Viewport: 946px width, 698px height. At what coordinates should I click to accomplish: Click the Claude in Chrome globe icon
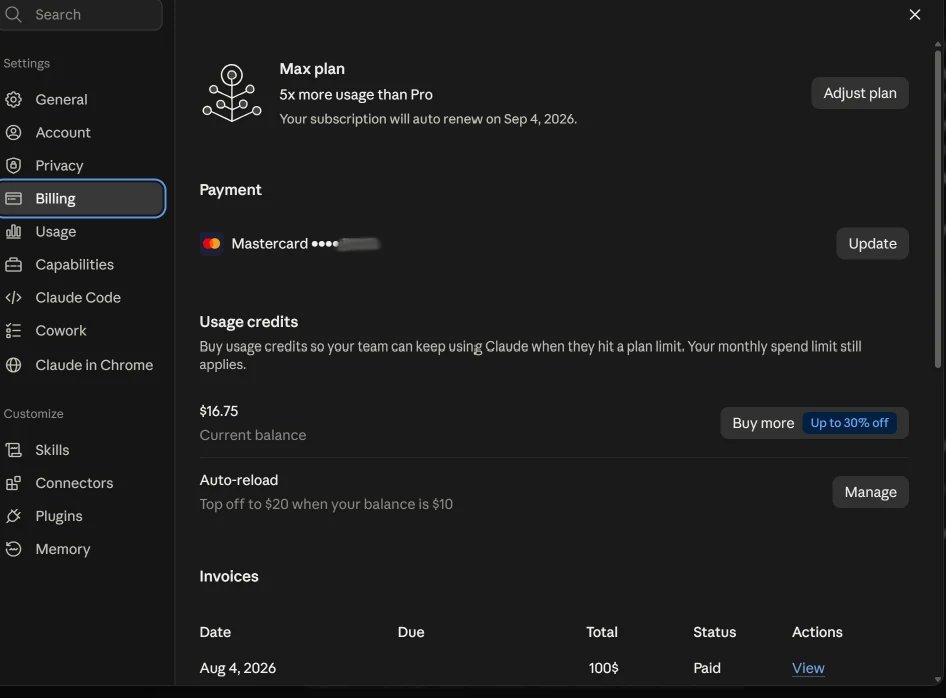tap(13, 365)
